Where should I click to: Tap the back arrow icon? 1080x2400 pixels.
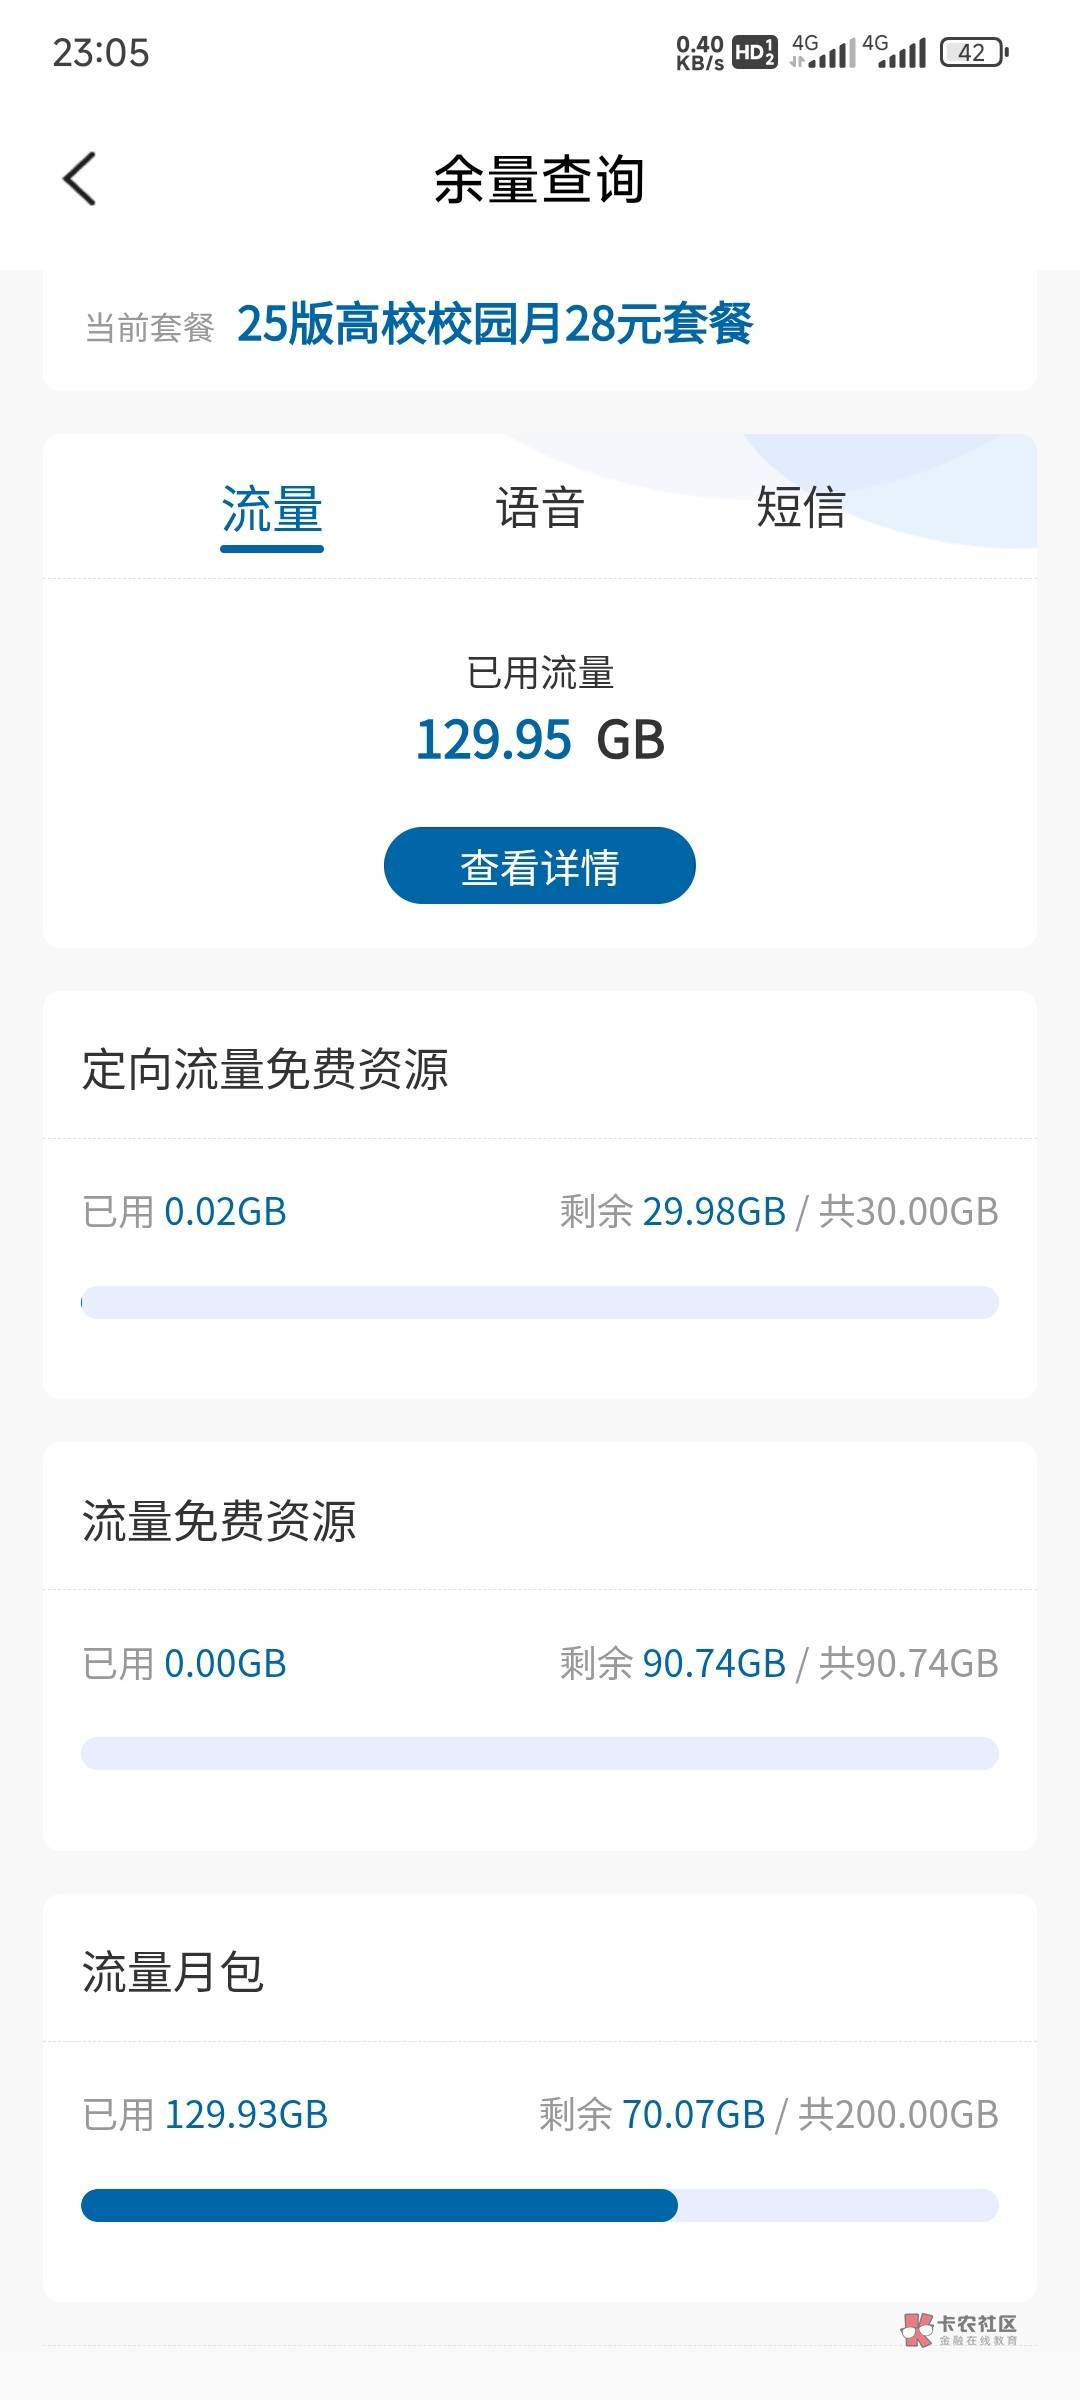[x=80, y=179]
